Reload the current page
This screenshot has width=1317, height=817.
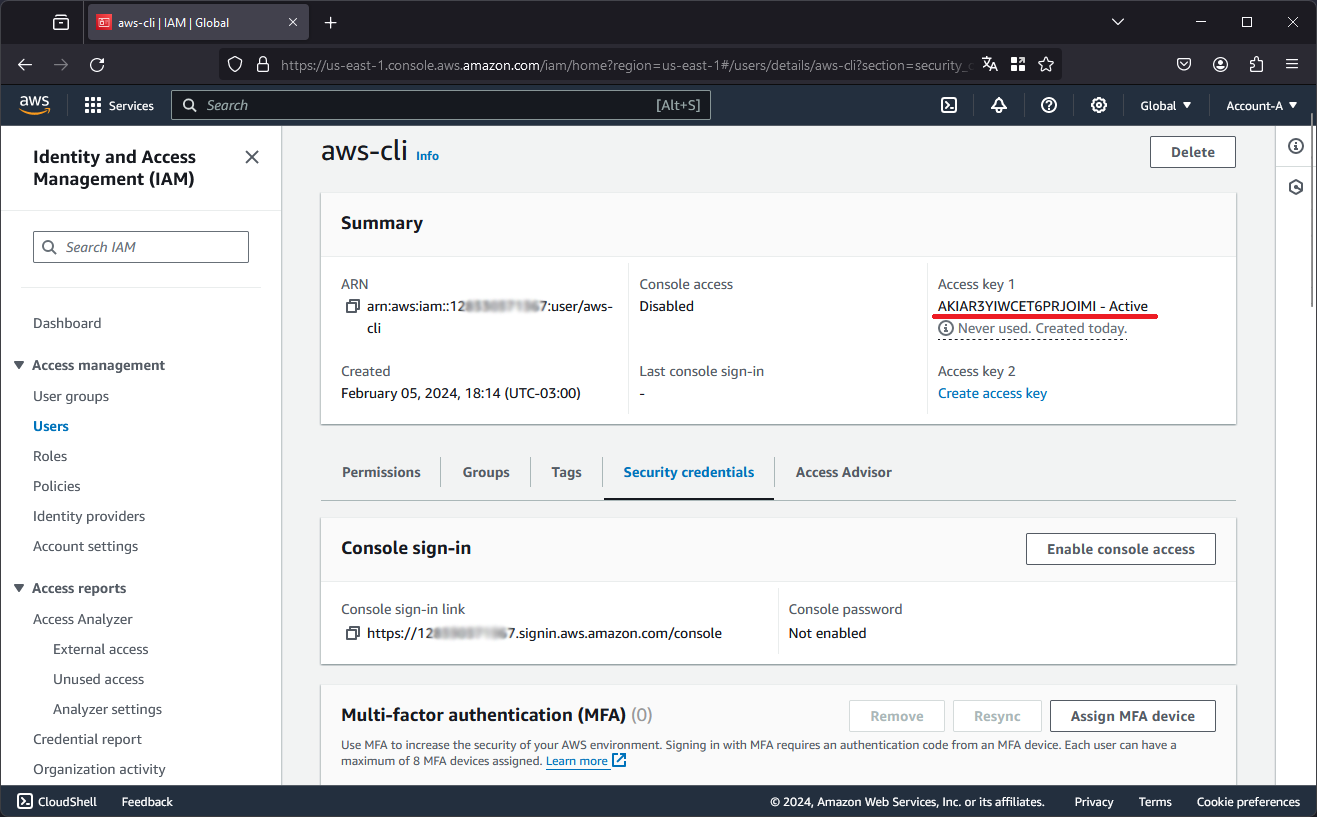97,64
